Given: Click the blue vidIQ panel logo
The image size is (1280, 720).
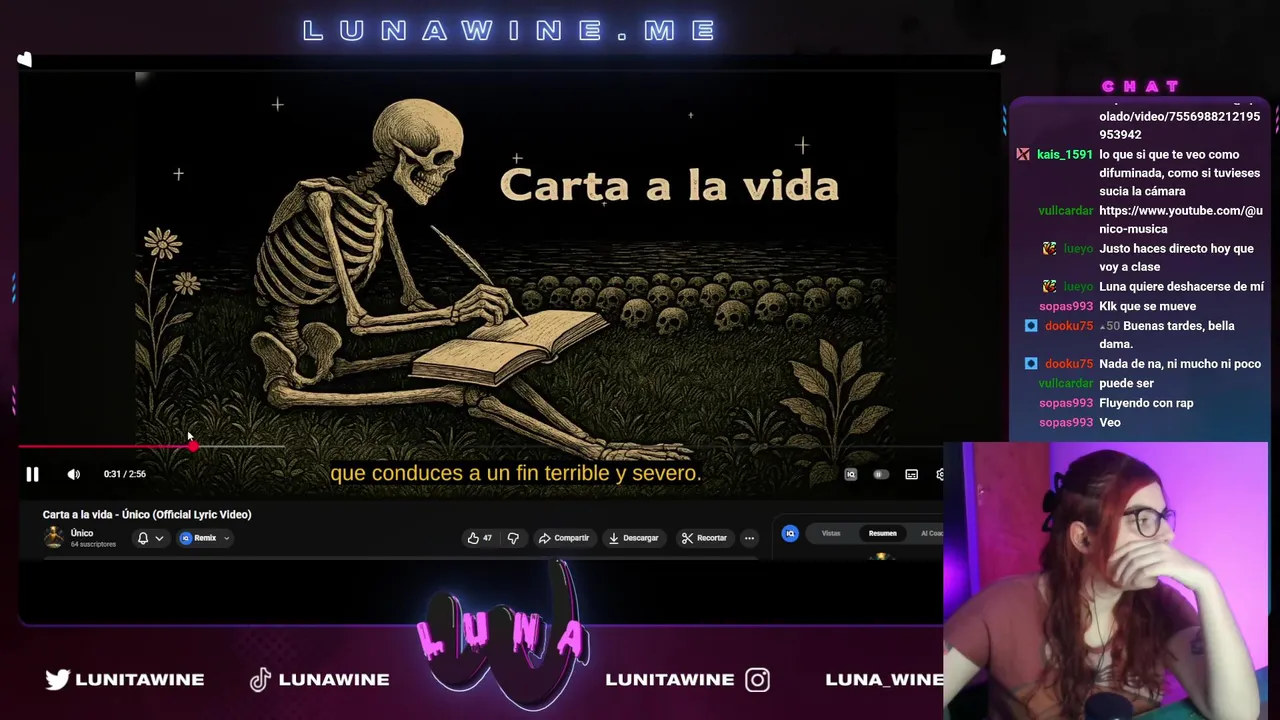Looking at the screenshot, I should pos(790,533).
